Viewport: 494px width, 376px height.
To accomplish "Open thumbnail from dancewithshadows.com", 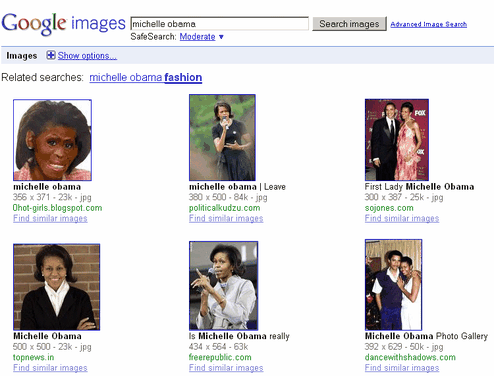I will (x=393, y=285).
